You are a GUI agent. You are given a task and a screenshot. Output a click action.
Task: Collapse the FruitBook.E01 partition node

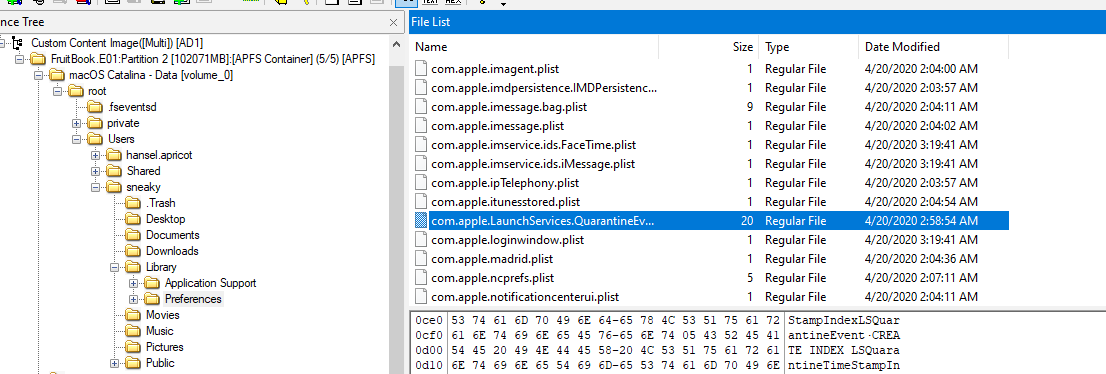tap(19, 59)
